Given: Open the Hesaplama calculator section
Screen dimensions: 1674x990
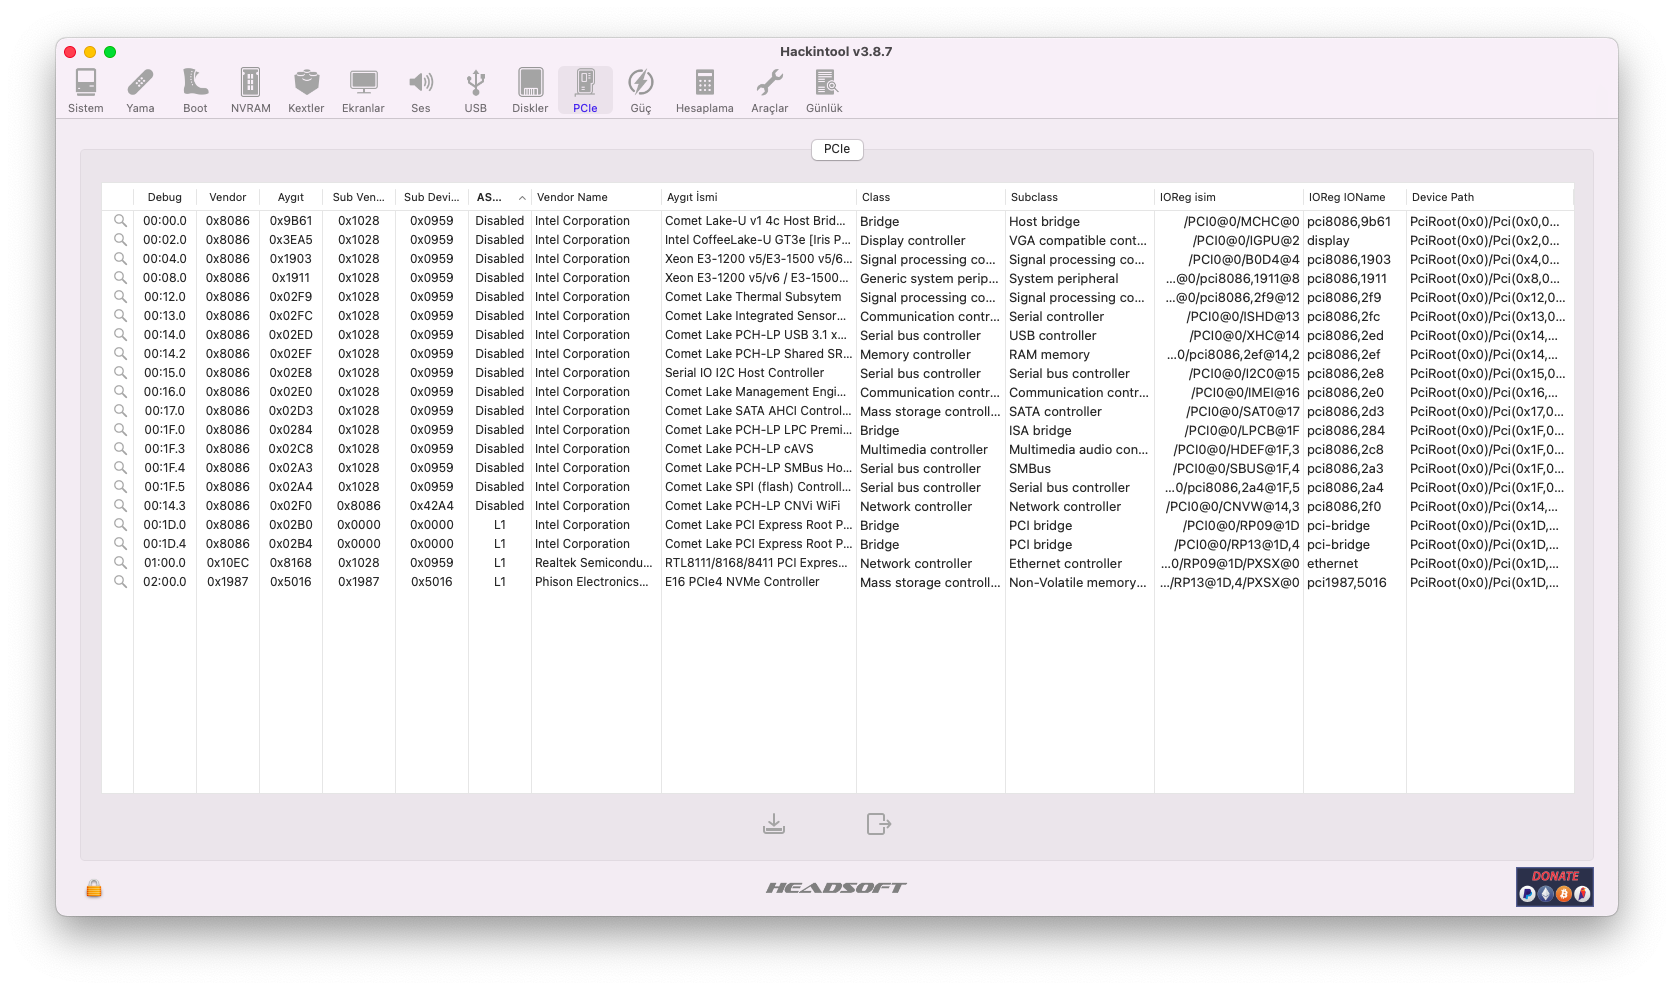Looking at the screenshot, I should pos(704,91).
